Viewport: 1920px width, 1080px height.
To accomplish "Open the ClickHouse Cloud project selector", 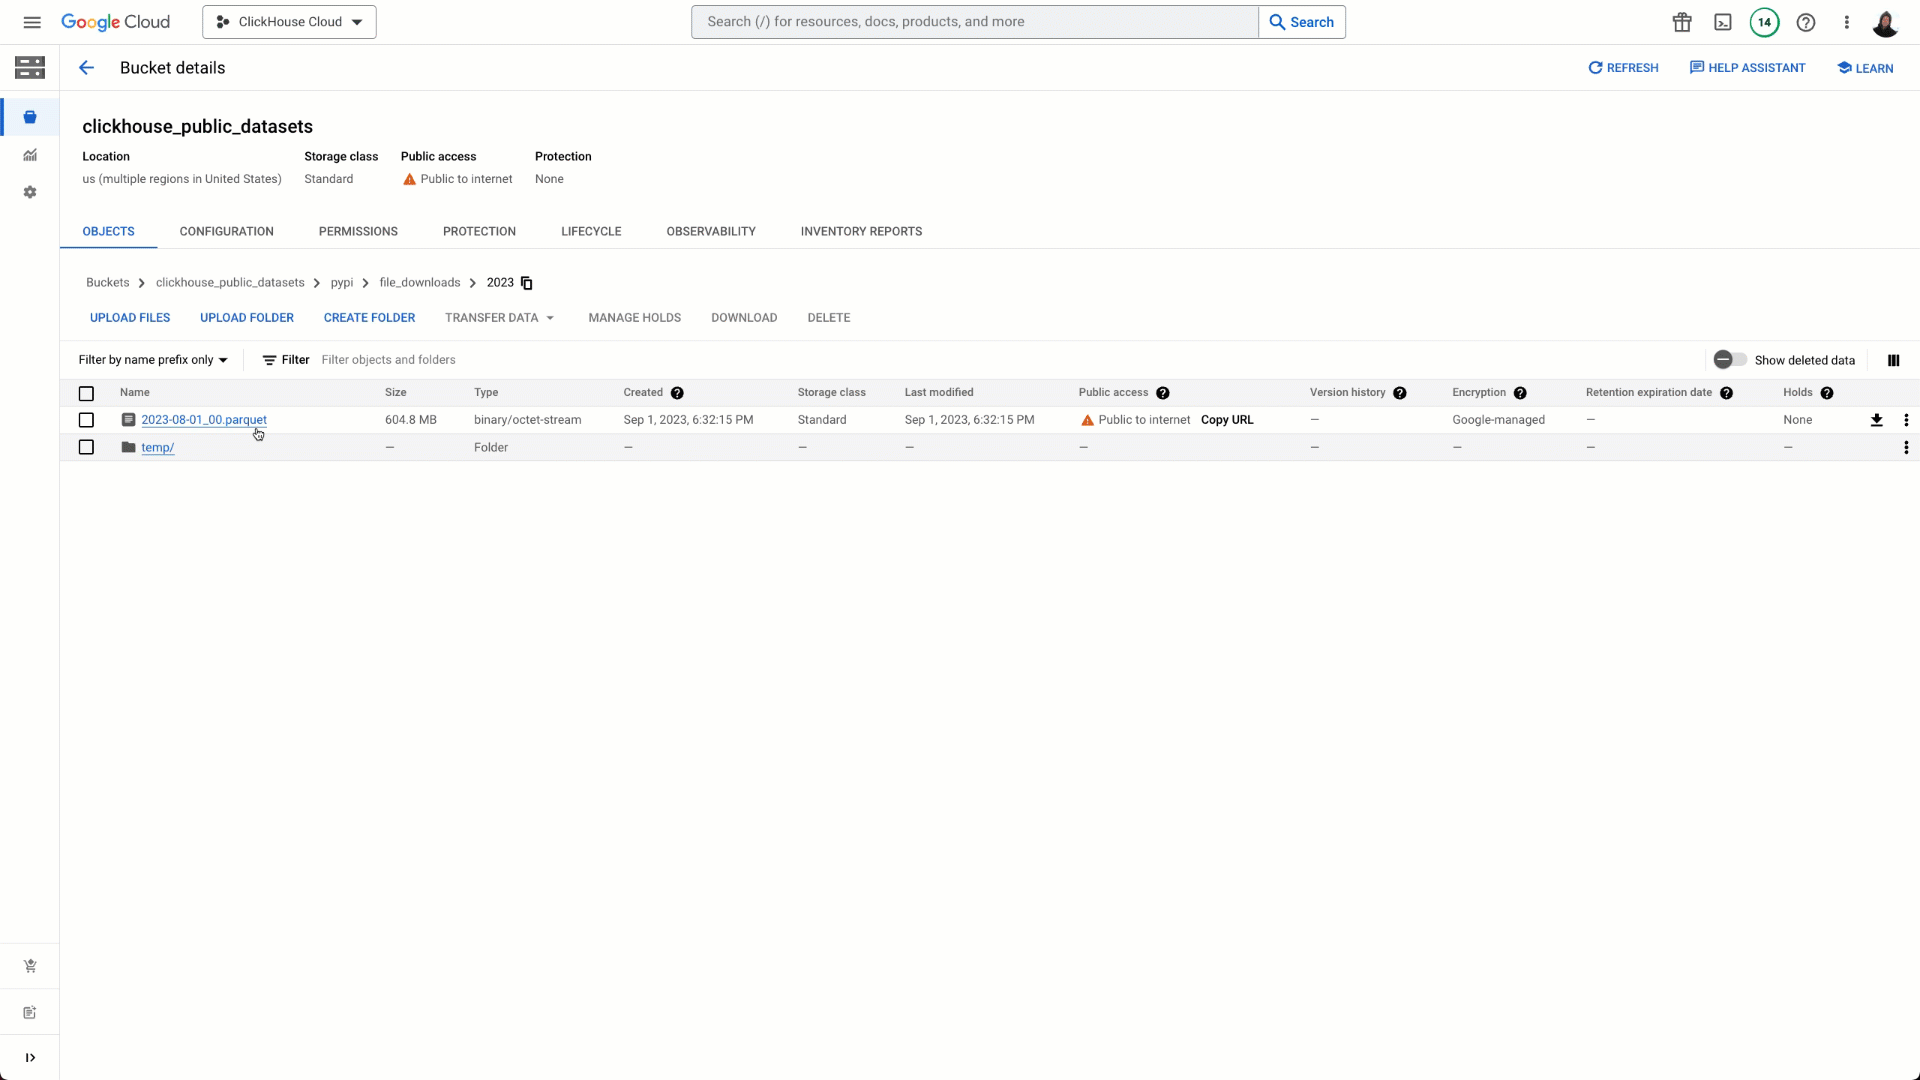I will pyautogui.click(x=289, y=22).
